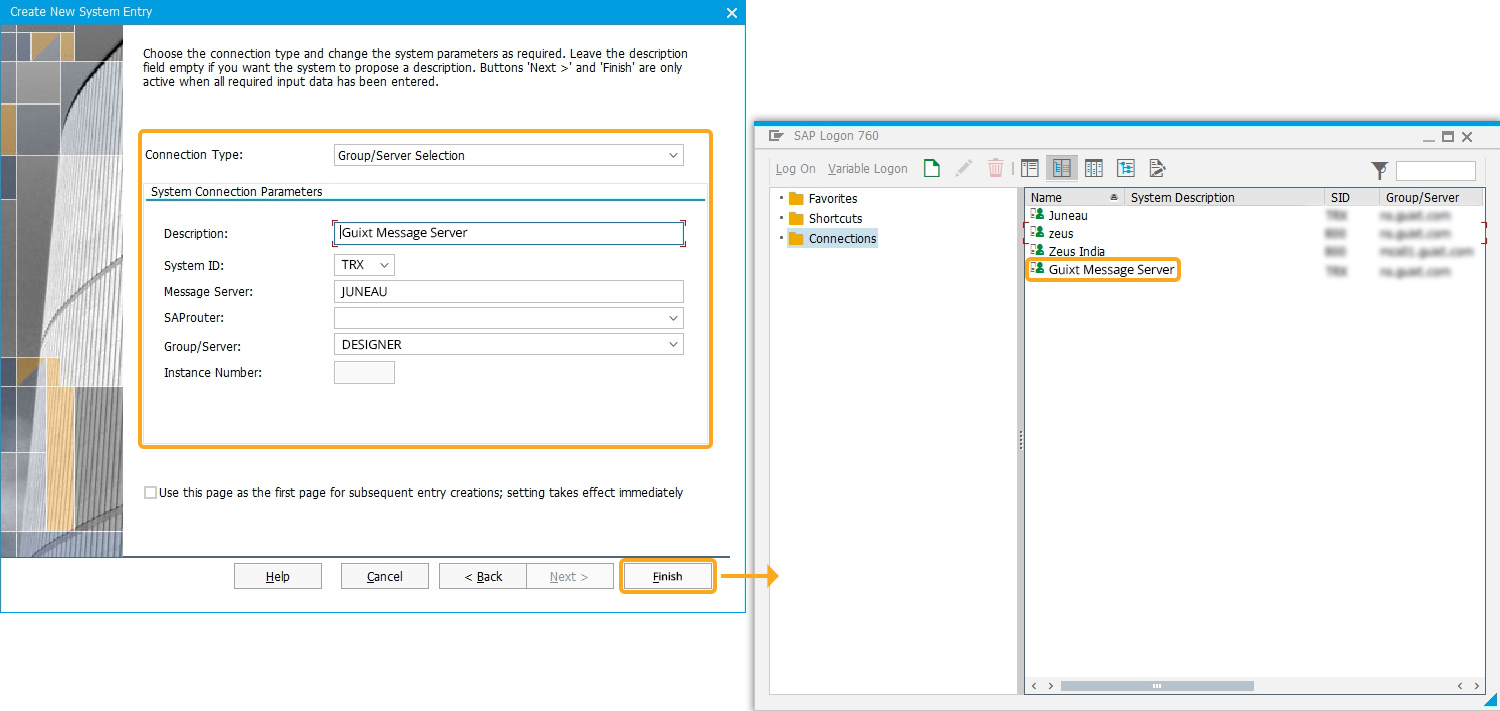The height and width of the screenshot is (711, 1500).
Task: Click the Back button
Action: [482, 576]
